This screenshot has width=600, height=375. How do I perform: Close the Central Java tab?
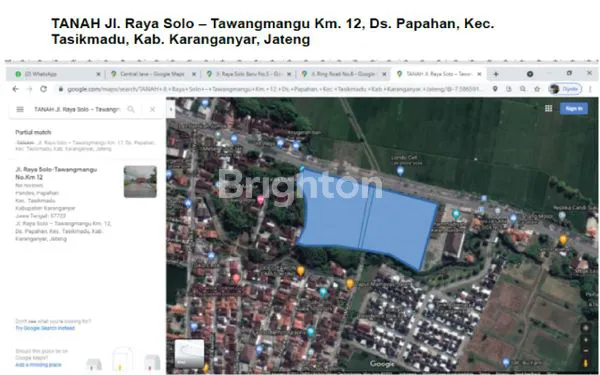194,74
